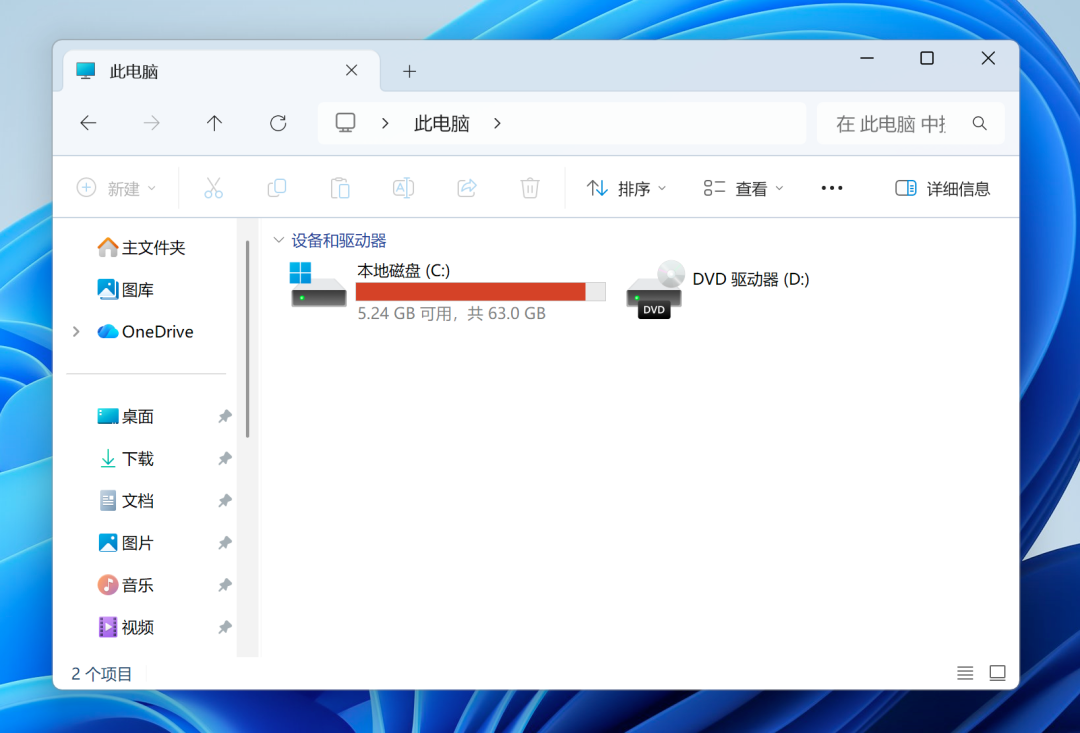Click the Share icon in toolbar
The width and height of the screenshot is (1080, 733).
point(467,188)
